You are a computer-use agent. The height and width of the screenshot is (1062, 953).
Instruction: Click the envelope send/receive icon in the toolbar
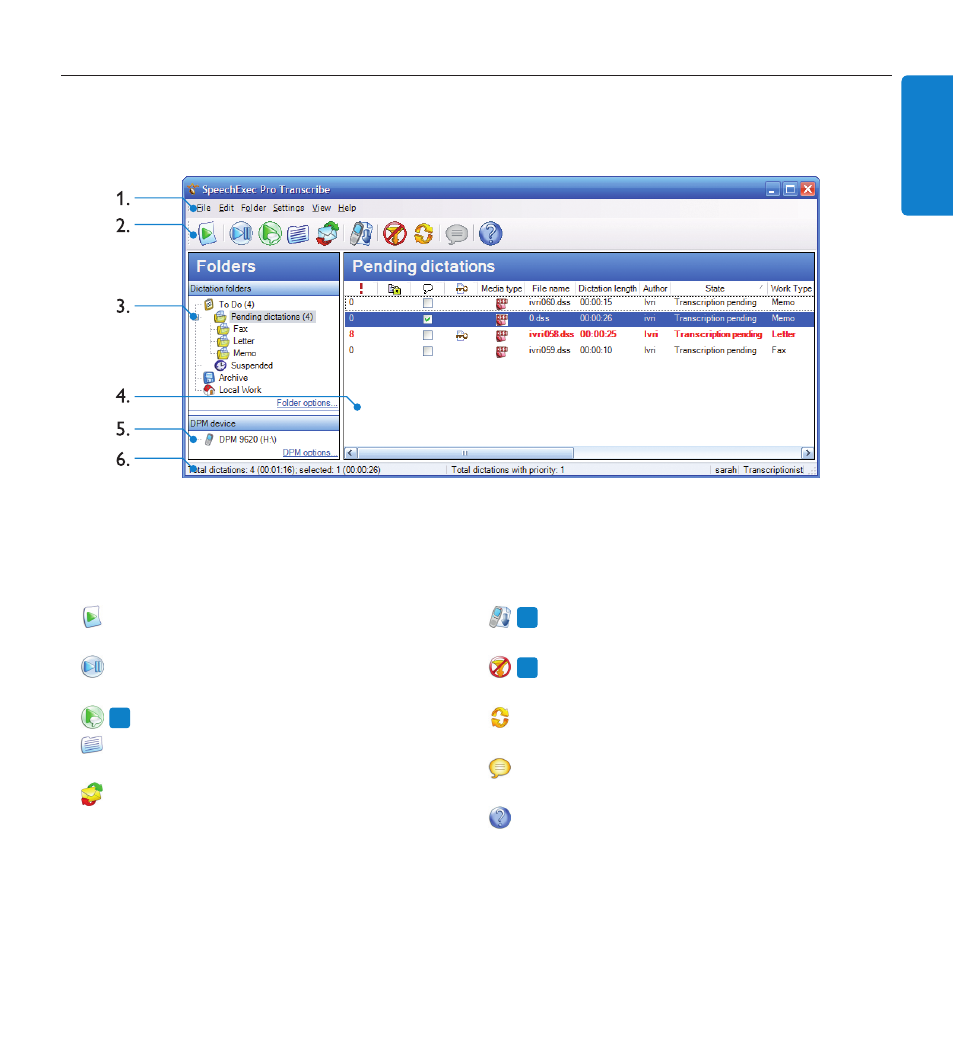[328, 234]
